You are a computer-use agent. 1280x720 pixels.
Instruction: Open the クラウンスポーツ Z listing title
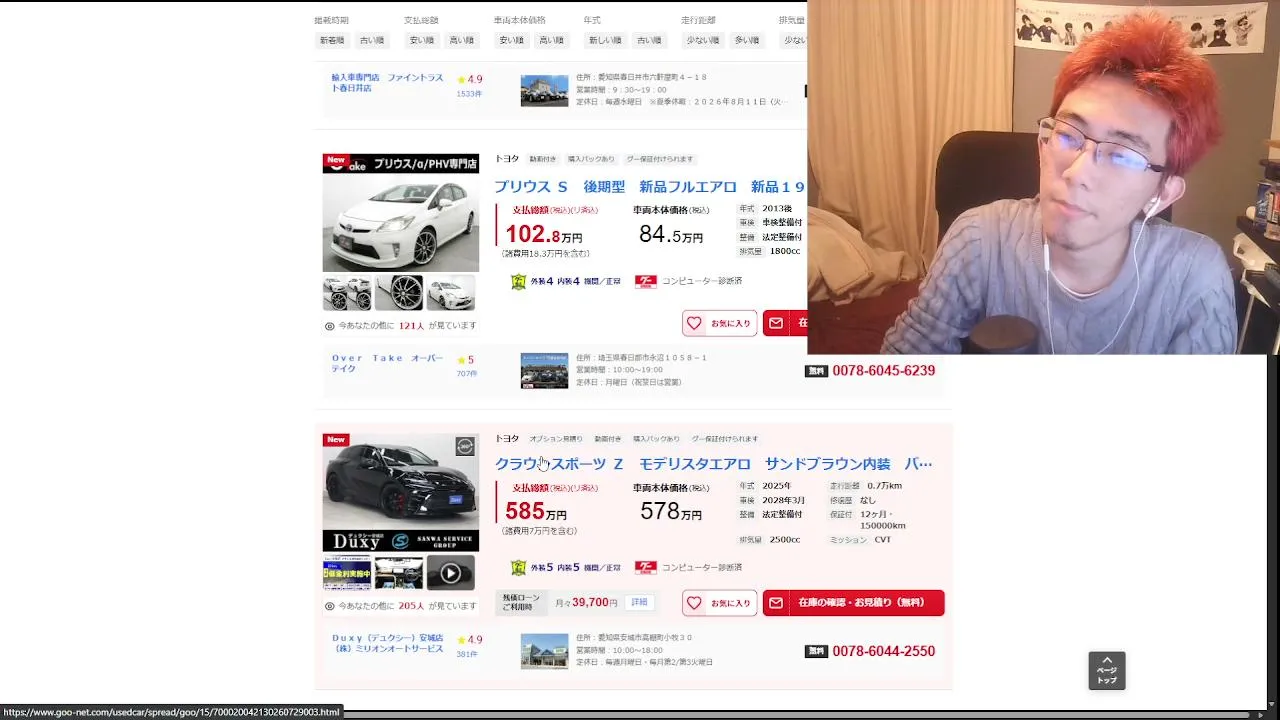coord(713,464)
